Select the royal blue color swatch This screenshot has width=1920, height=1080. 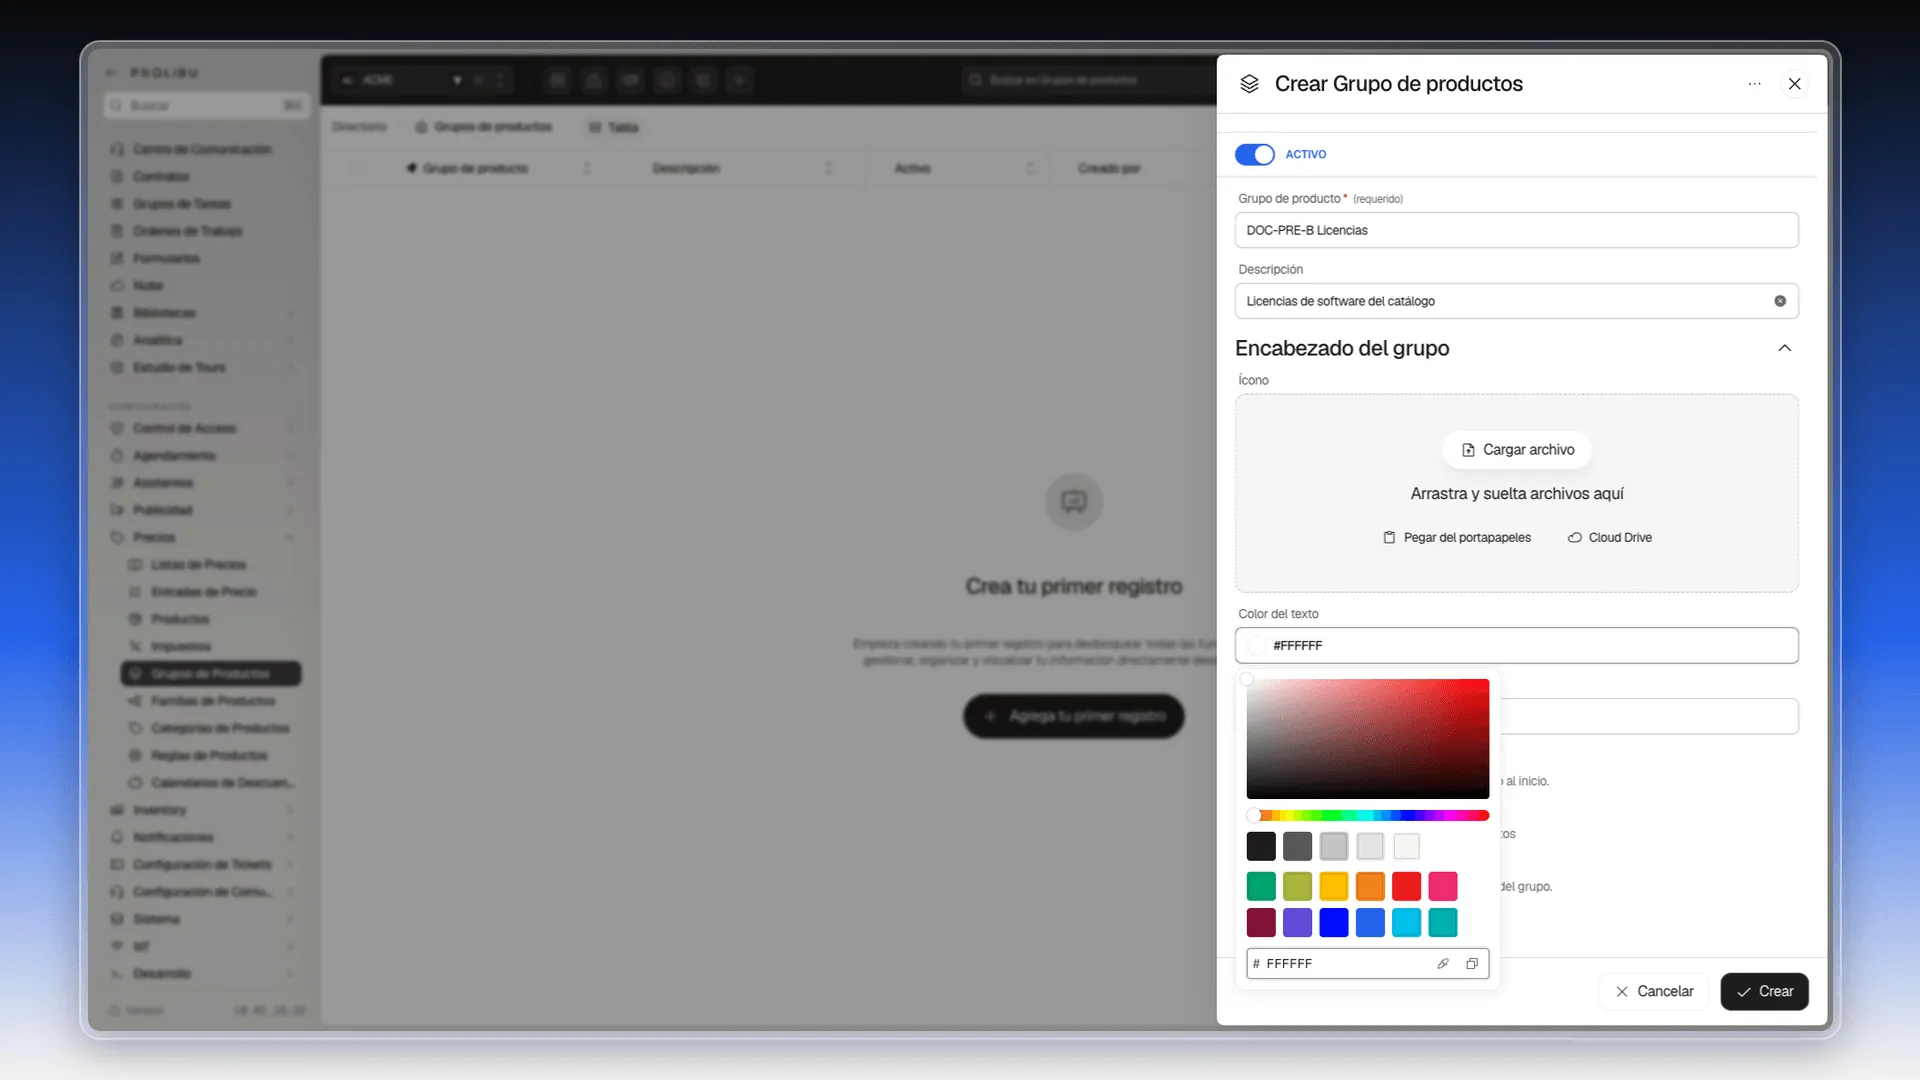pos(1370,922)
